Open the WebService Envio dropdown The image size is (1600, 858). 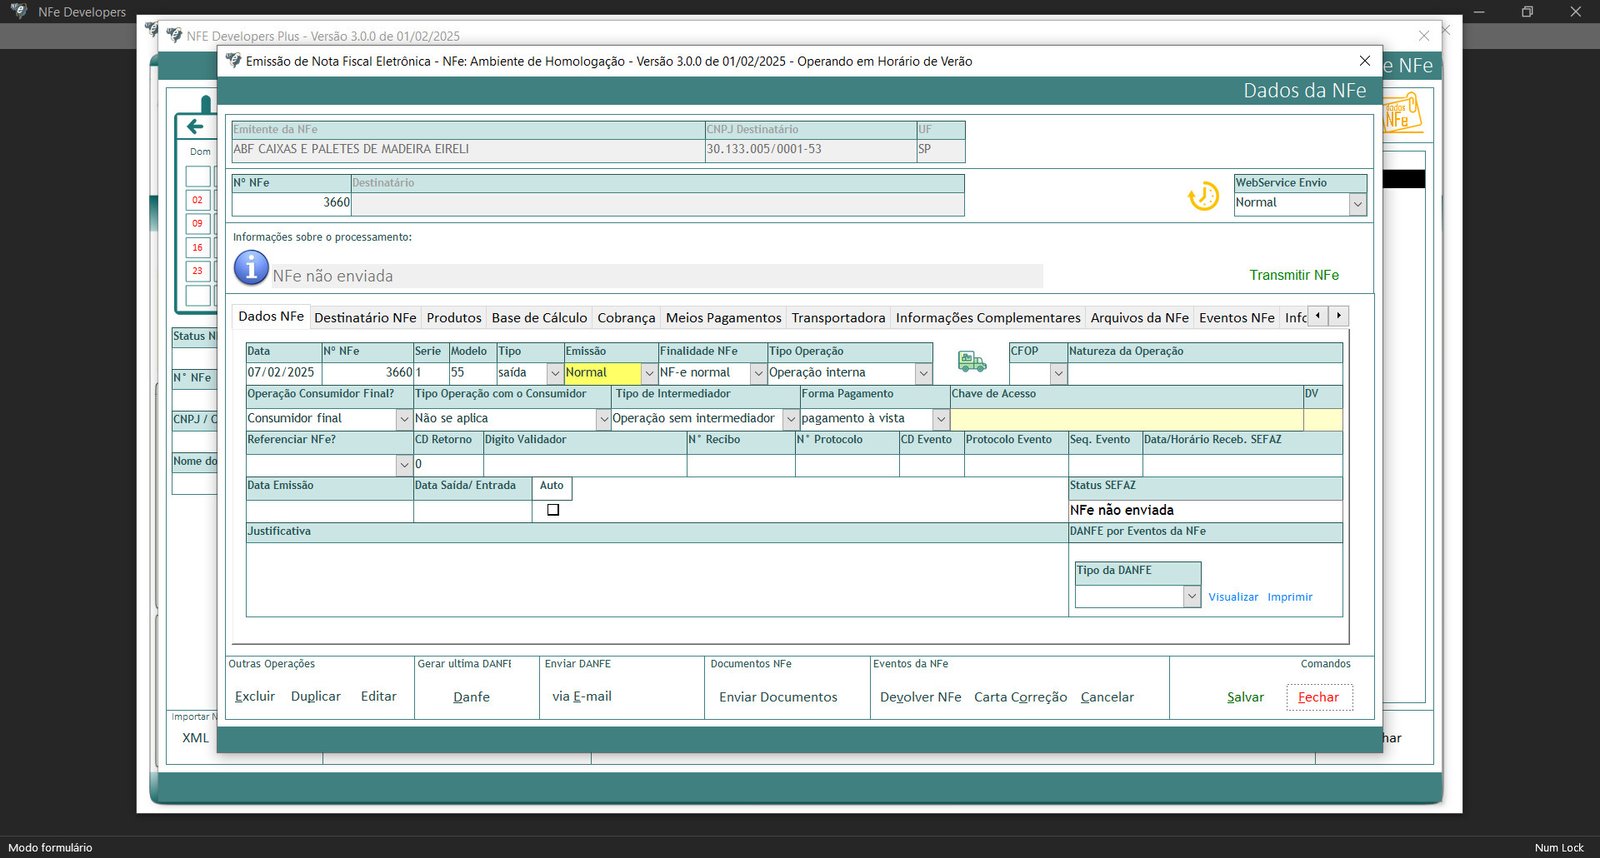(1357, 204)
